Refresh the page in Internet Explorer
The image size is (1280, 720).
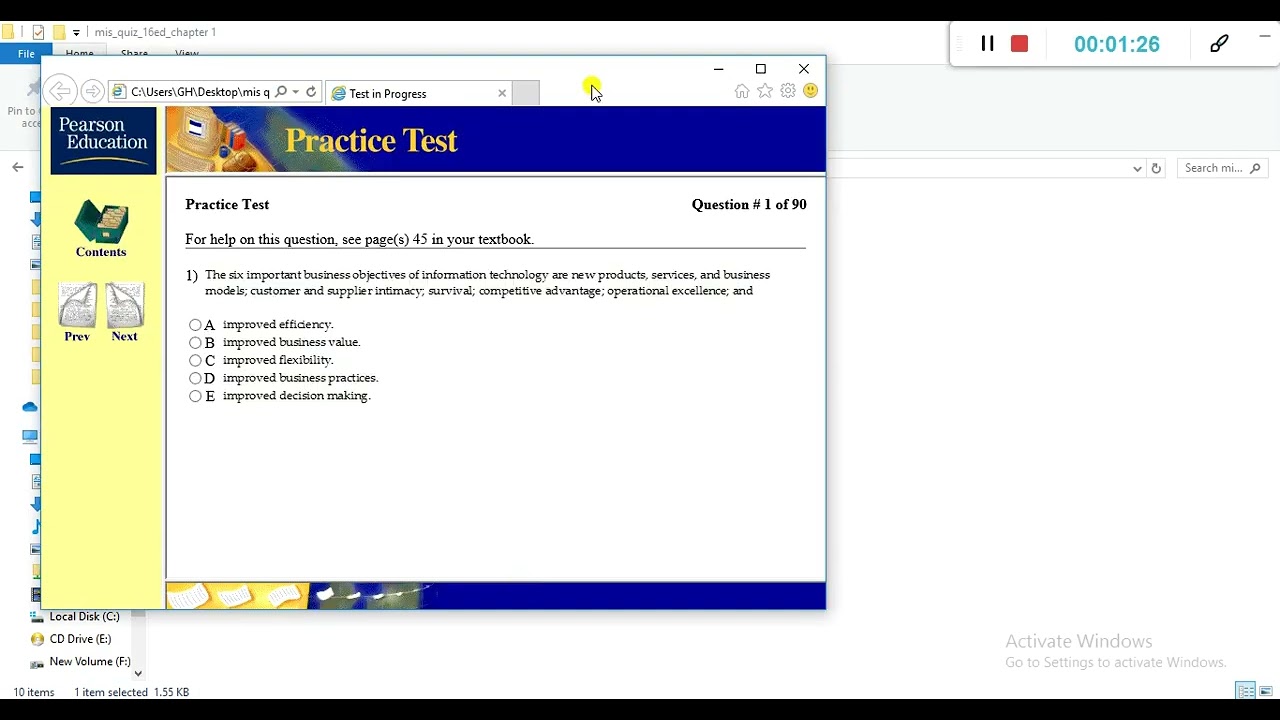coord(311,92)
